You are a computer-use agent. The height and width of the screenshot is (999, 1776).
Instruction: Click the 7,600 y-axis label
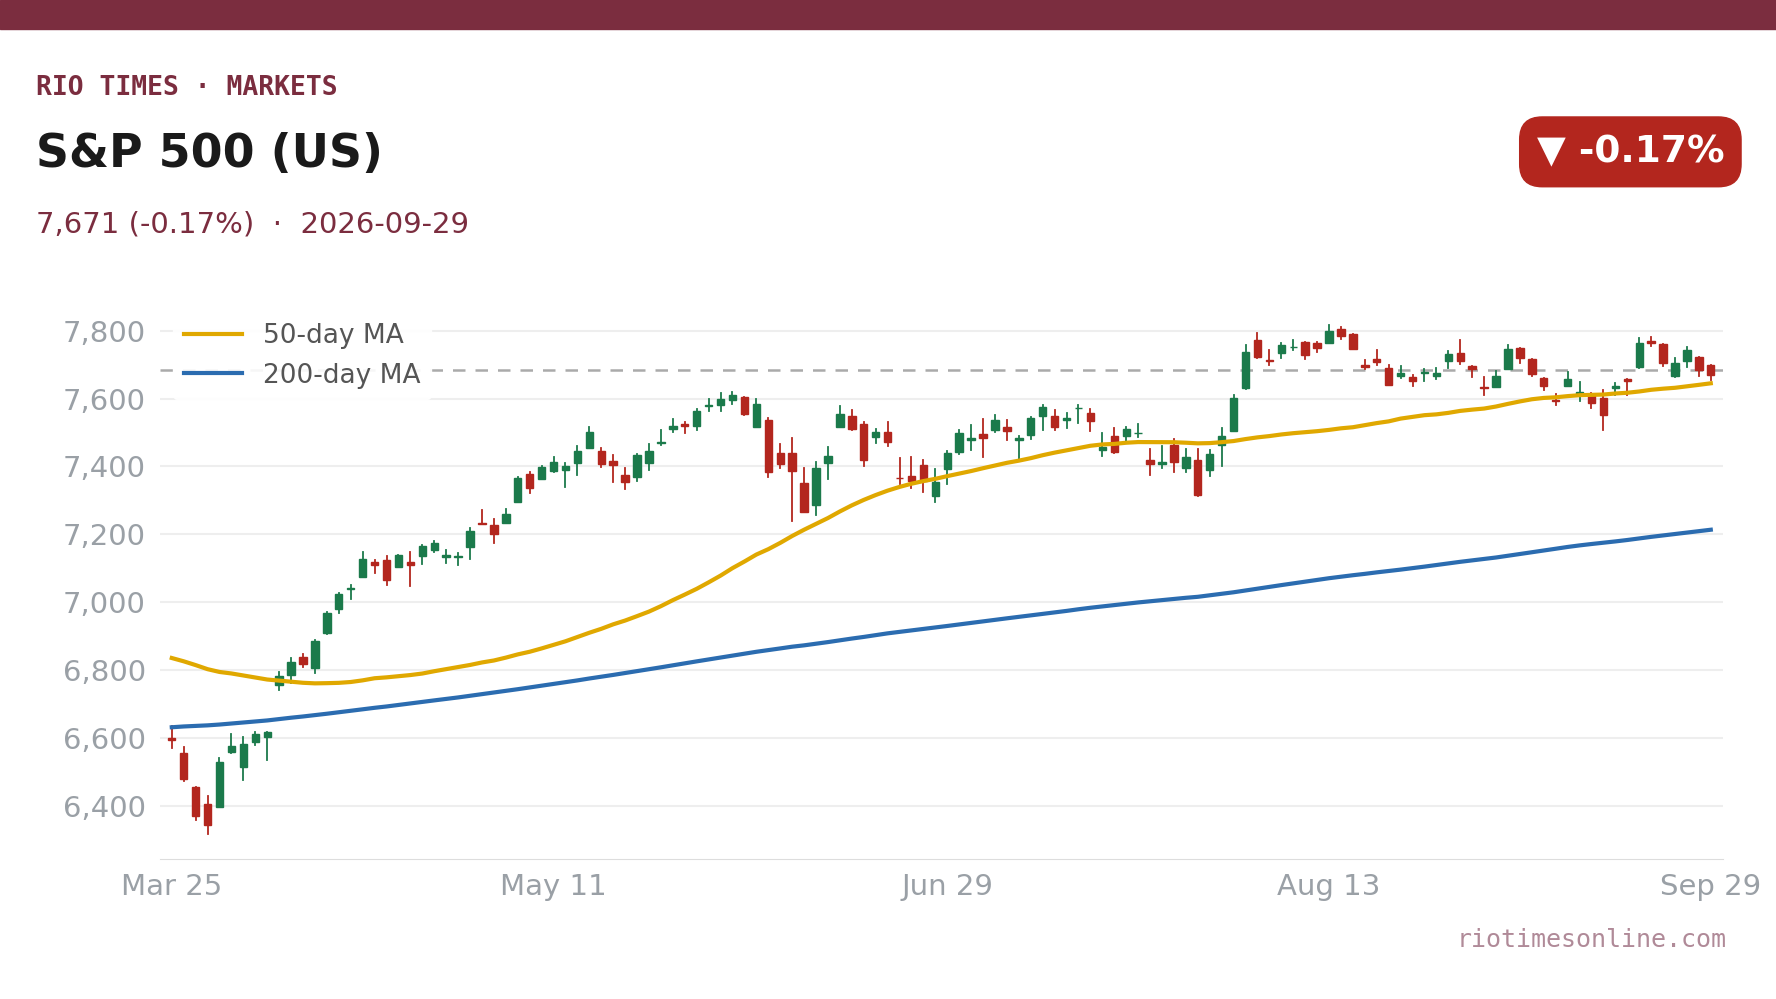pos(104,400)
